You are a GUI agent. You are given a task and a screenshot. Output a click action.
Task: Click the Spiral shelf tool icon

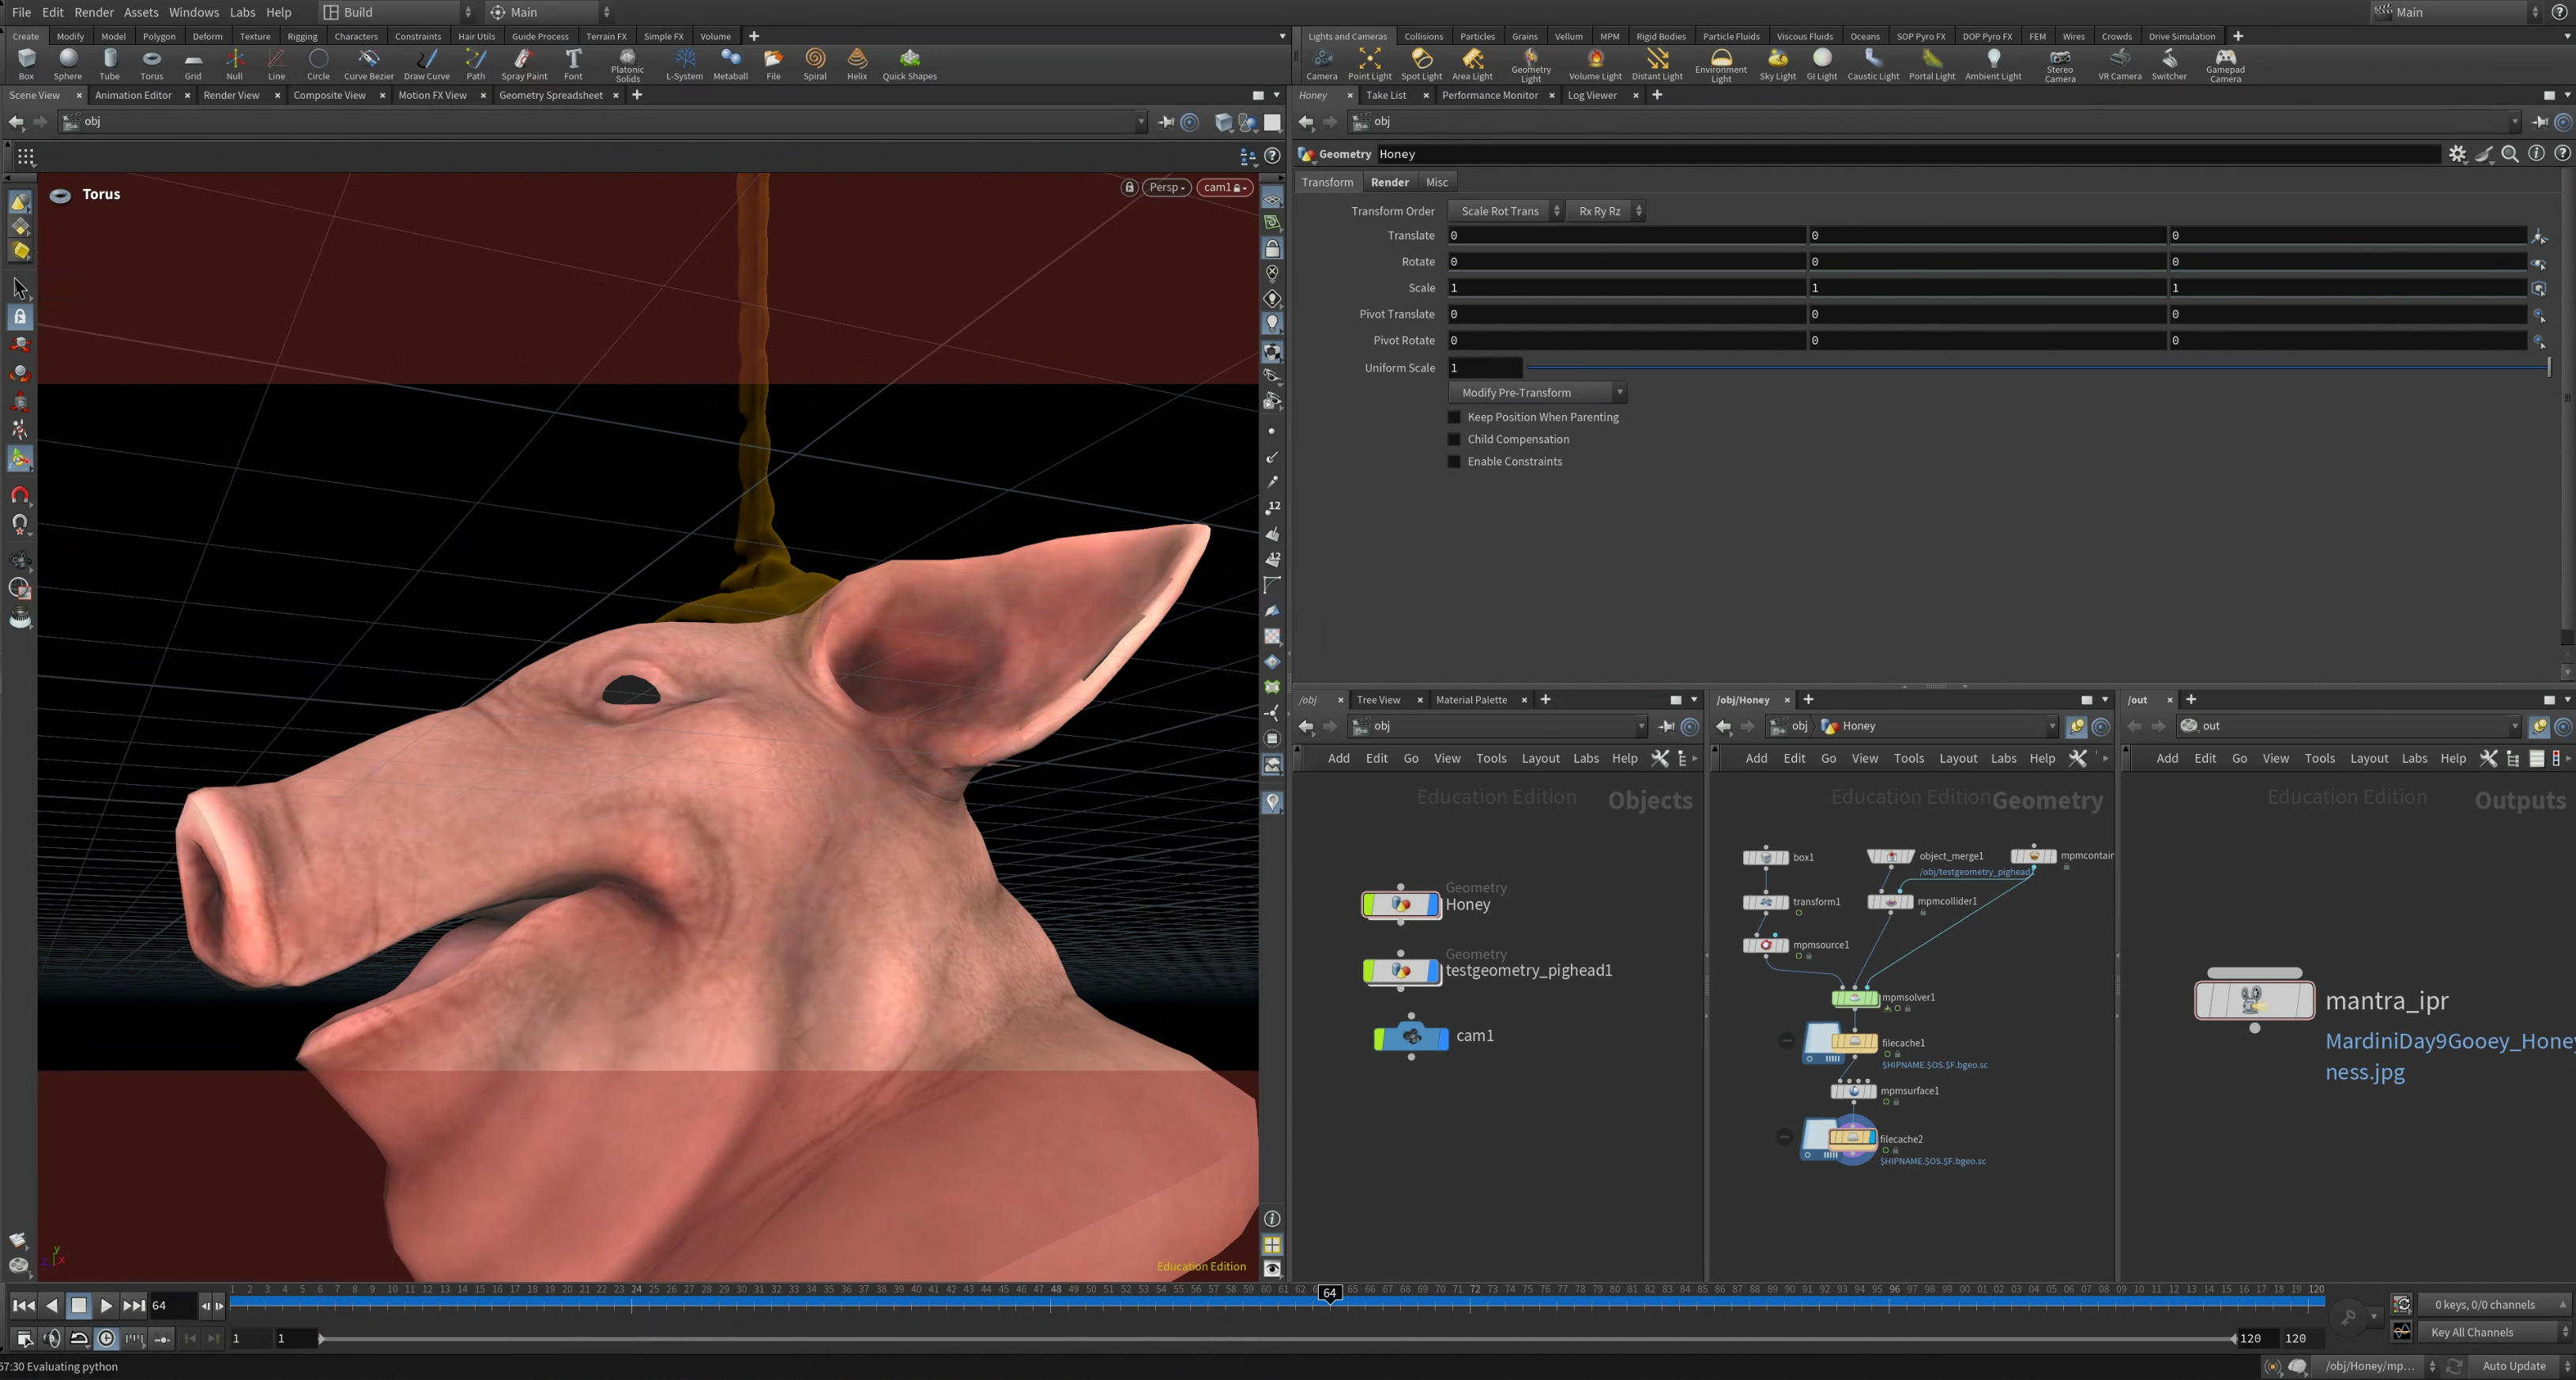pyautogui.click(x=815, y=64)
